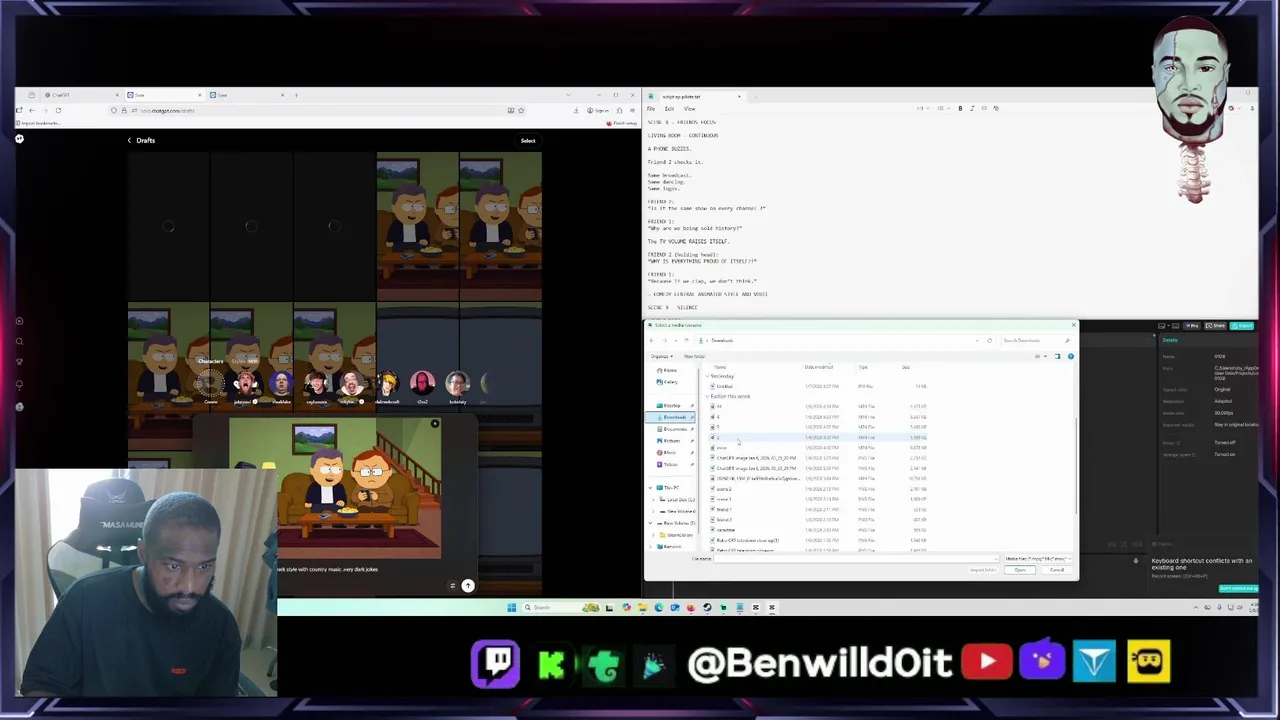Expand the Network tree node

pyautogui.click(x=650, y=547)
